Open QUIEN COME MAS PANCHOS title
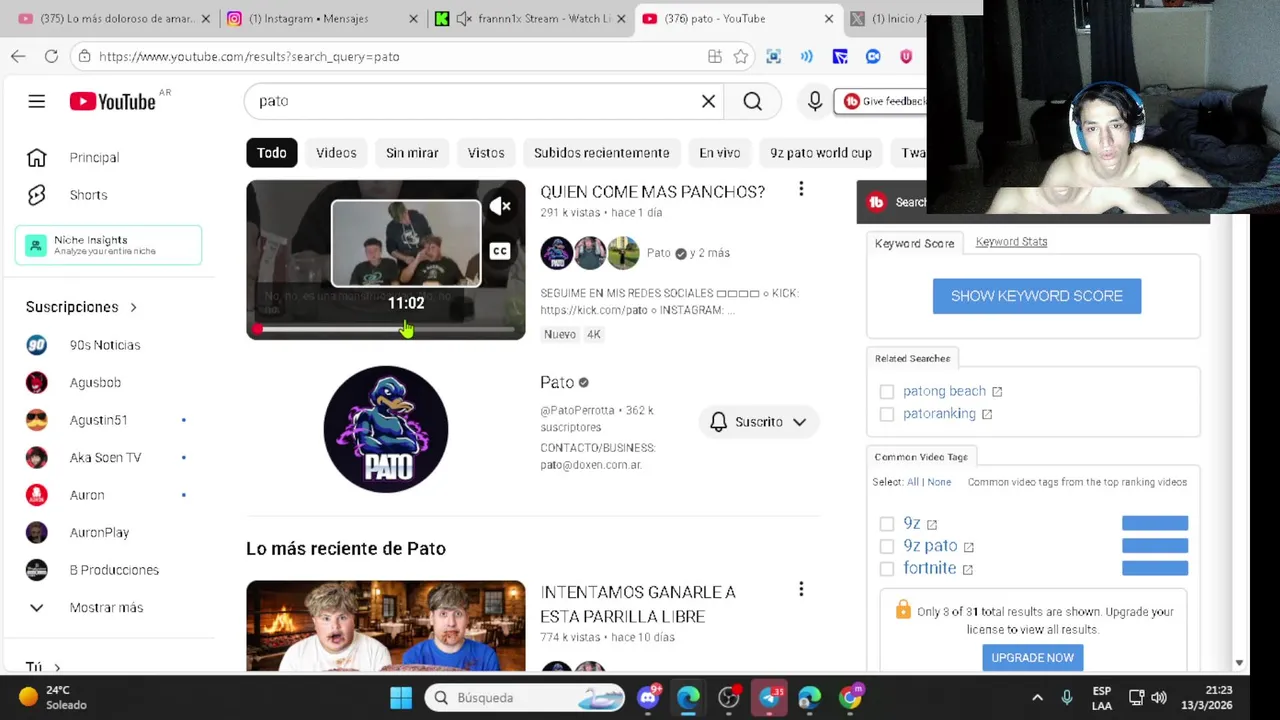This screenshot has width=1280, height=720. (652, 192)
